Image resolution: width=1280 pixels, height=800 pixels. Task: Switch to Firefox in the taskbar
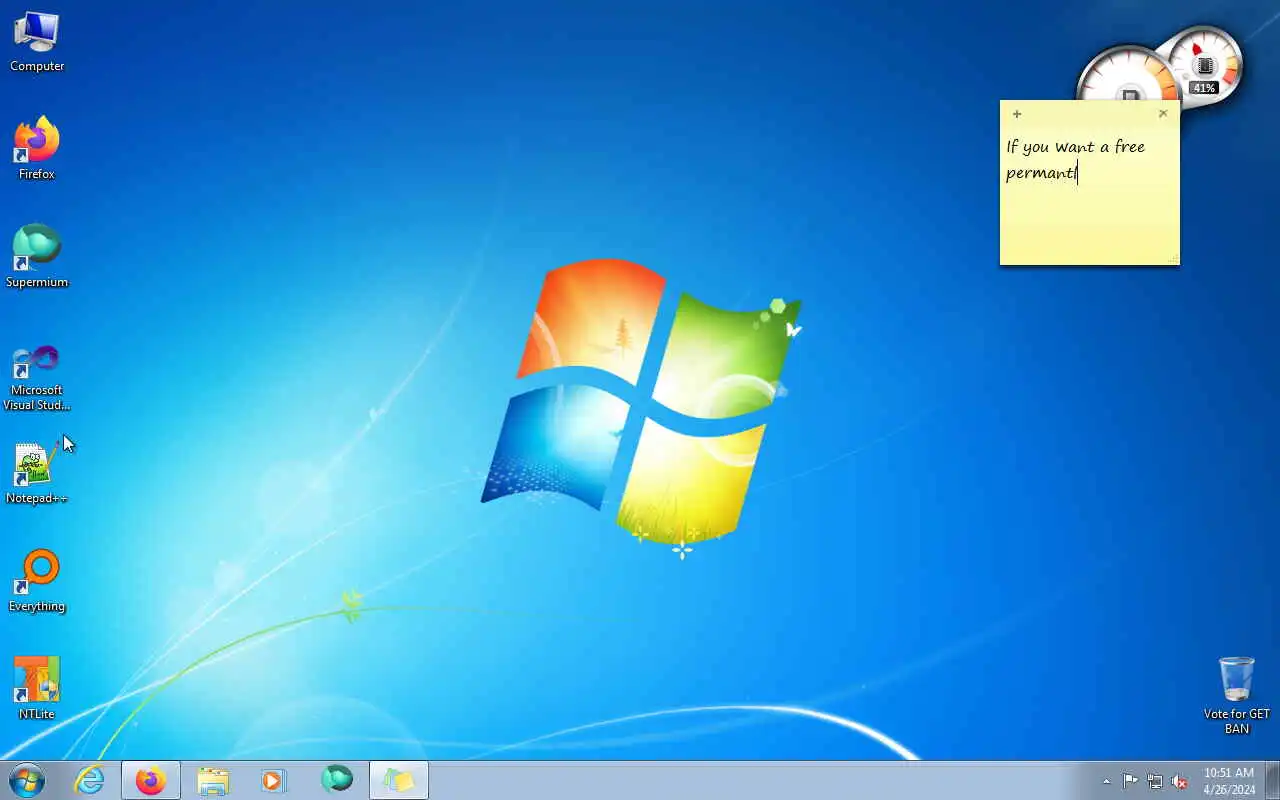151,780
